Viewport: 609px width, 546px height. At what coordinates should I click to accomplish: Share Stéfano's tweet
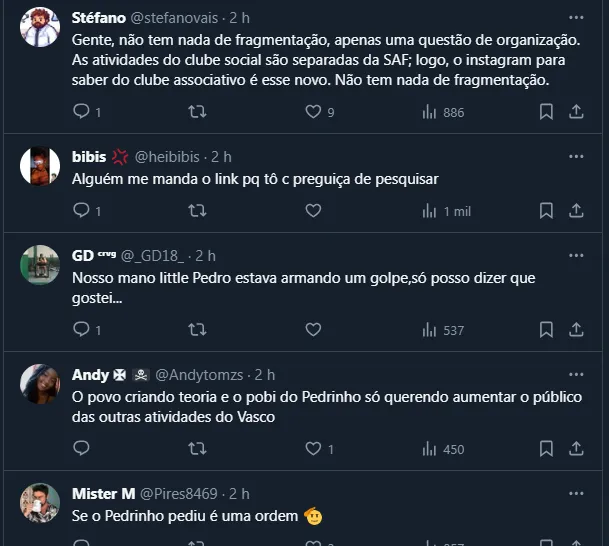576,112
